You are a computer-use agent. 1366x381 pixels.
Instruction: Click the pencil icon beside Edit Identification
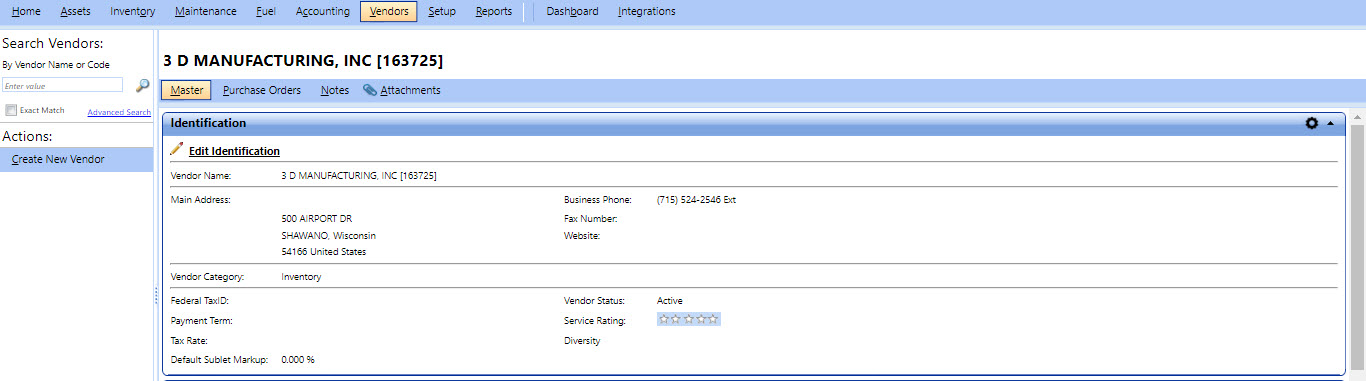(x=177, y=149)
